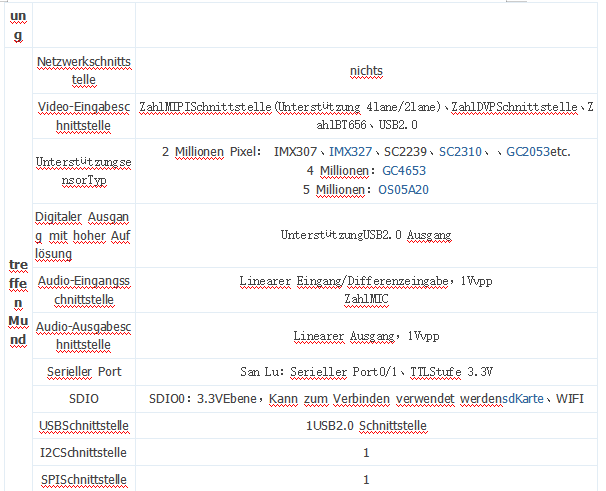Select the Netzwerkschnittstelle row header cell
Screen dimensions: 606x491
coord(84,71)
